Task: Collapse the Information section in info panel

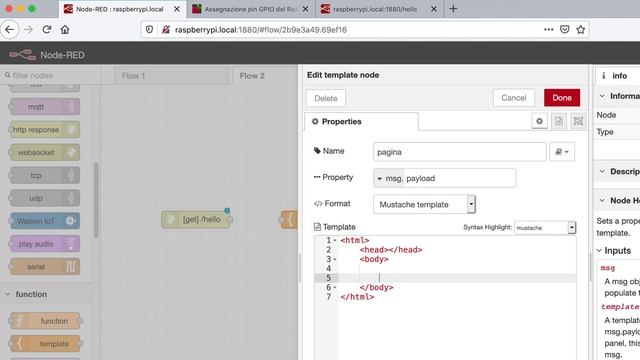Action: click(x=602, y=96)
